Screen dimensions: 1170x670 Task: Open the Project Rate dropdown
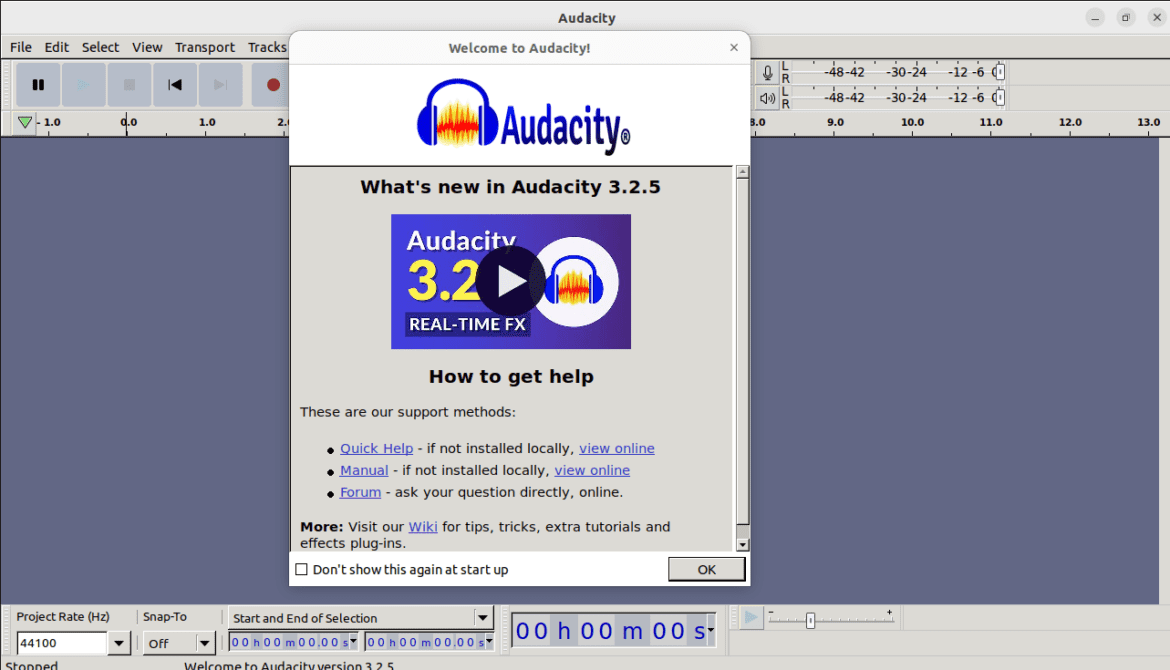[x=119, y=644]
